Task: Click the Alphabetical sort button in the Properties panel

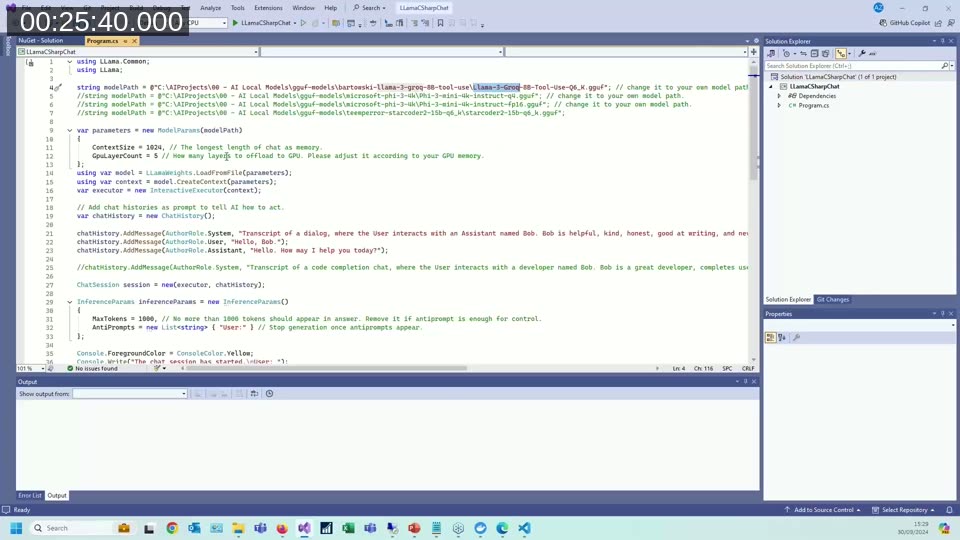Action: coord(782,337)
